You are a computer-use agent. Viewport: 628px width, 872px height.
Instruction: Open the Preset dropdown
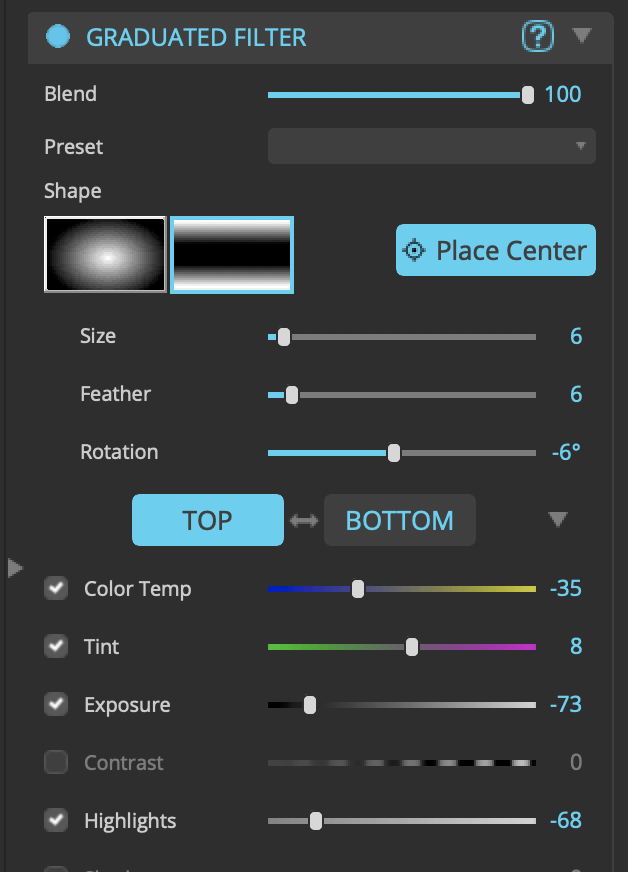pos(431,146)
